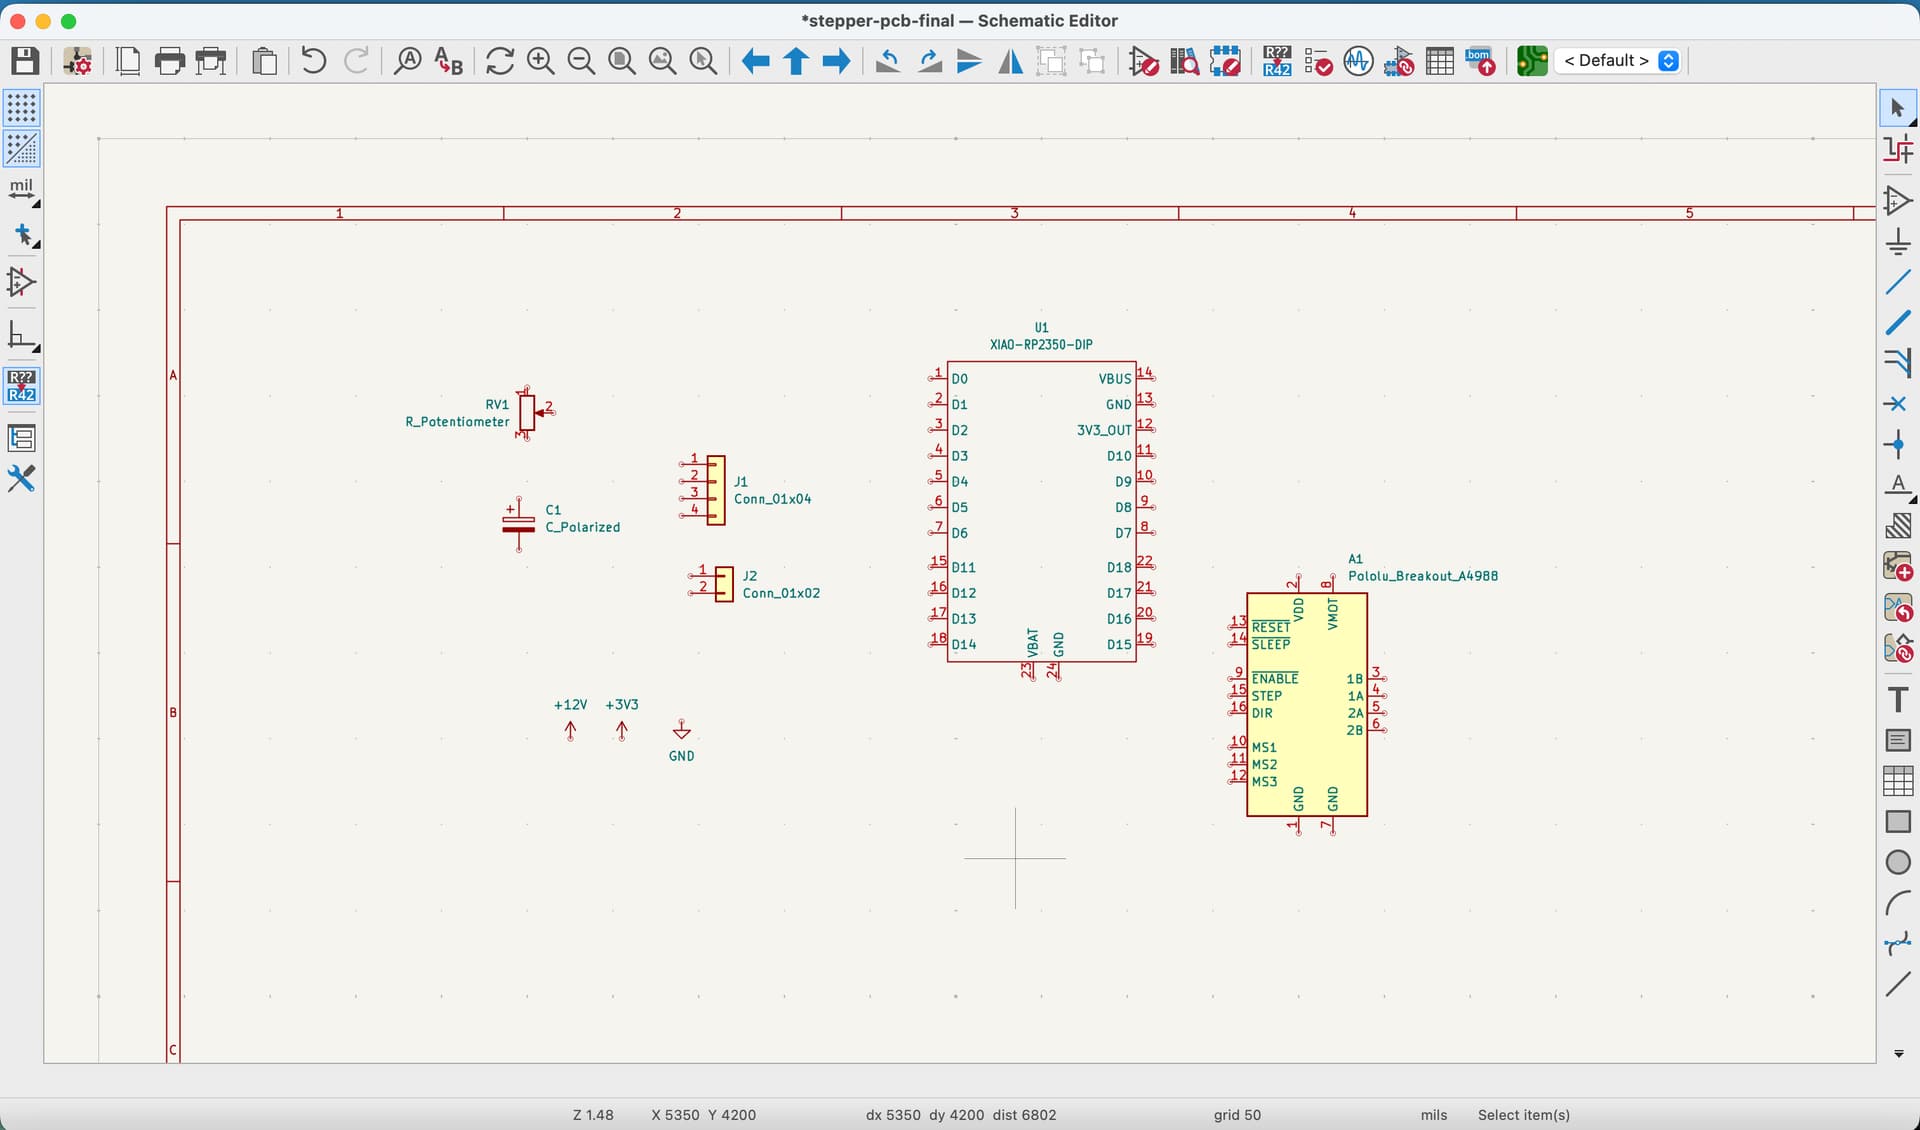Select the Place Symbols tool
The height and width of the screenshot is (1130, 1920).
pyautogui.click(x=1898, y=201)
